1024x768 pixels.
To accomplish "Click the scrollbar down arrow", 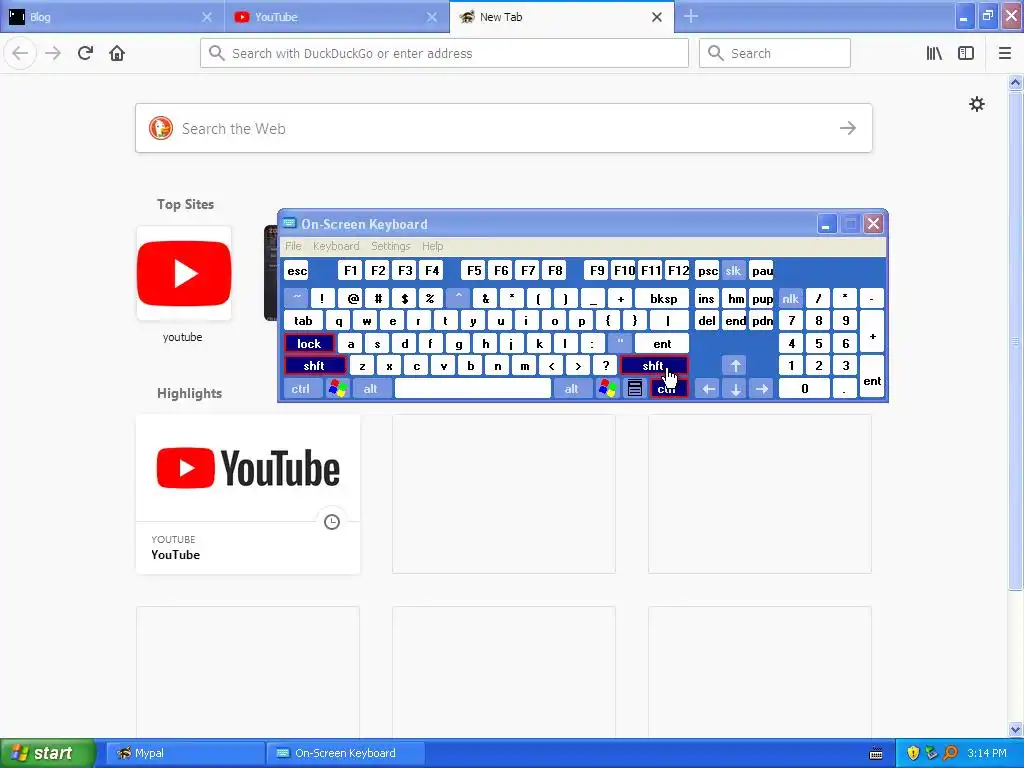I will [x=1015, y=729].
